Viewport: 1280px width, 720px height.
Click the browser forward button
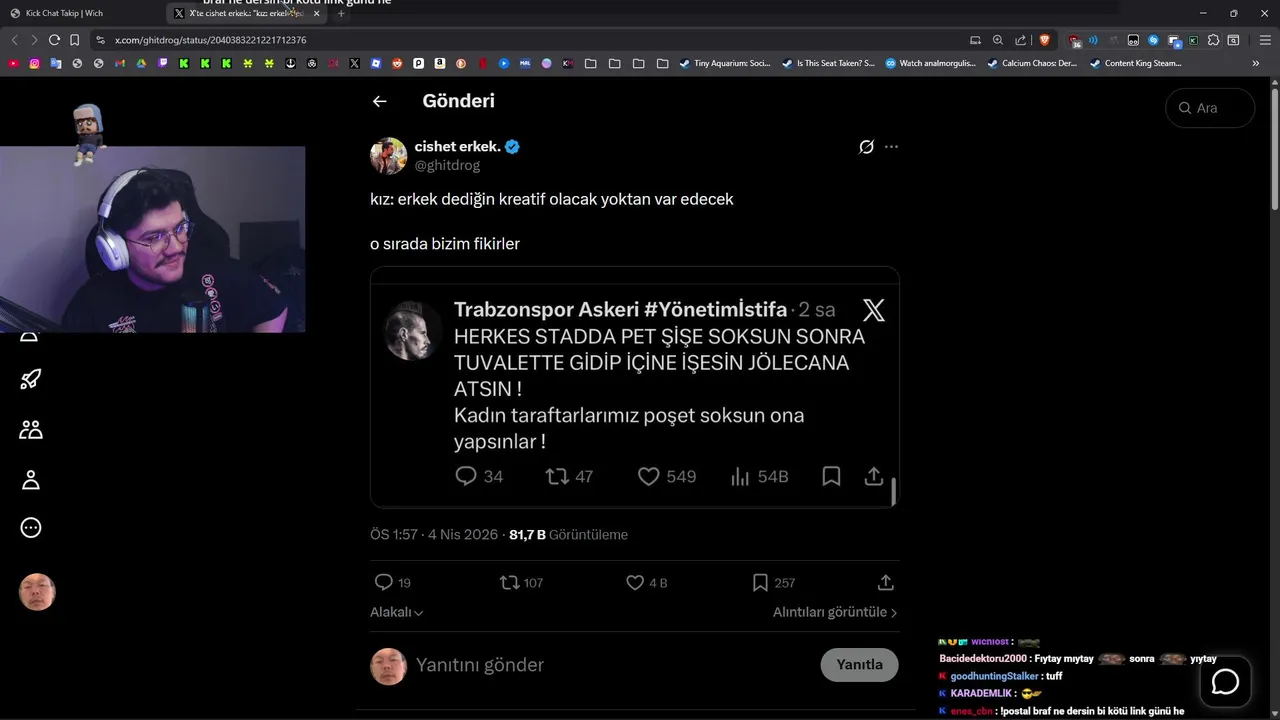click(x=33, y=40)
